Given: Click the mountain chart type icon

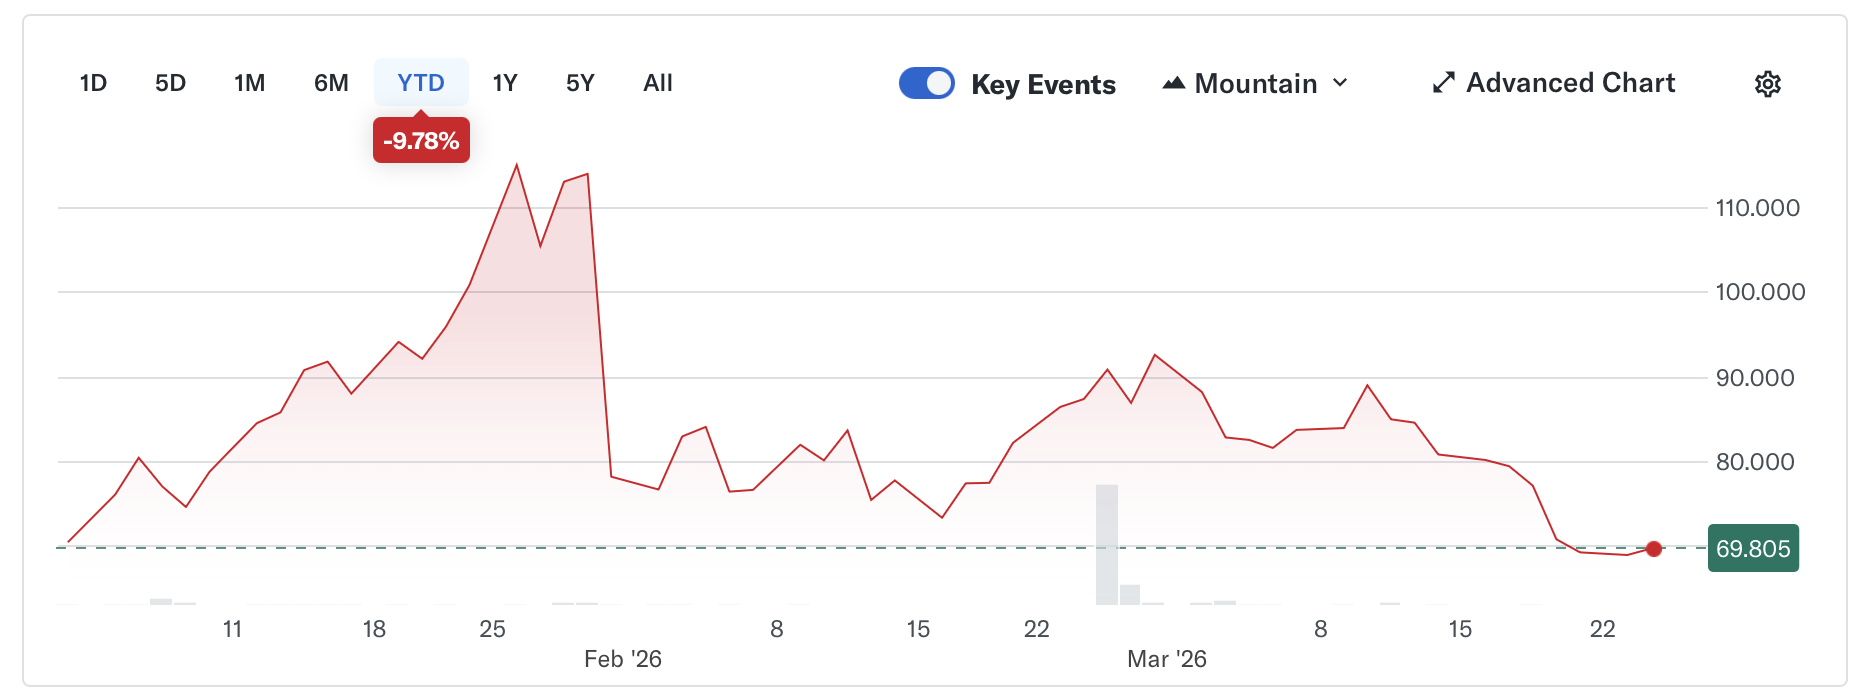Looking at the screenshot, I should coord(1173,84).
